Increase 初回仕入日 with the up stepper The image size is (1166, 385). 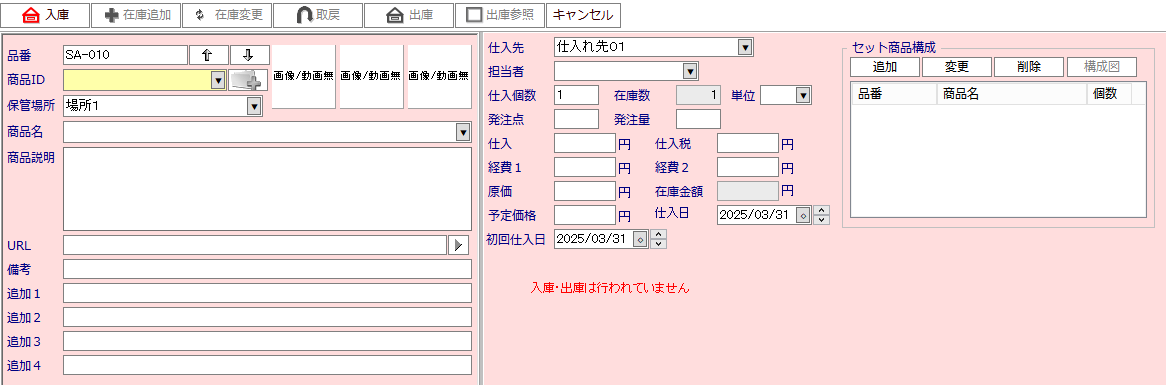[x=658, y=235]
